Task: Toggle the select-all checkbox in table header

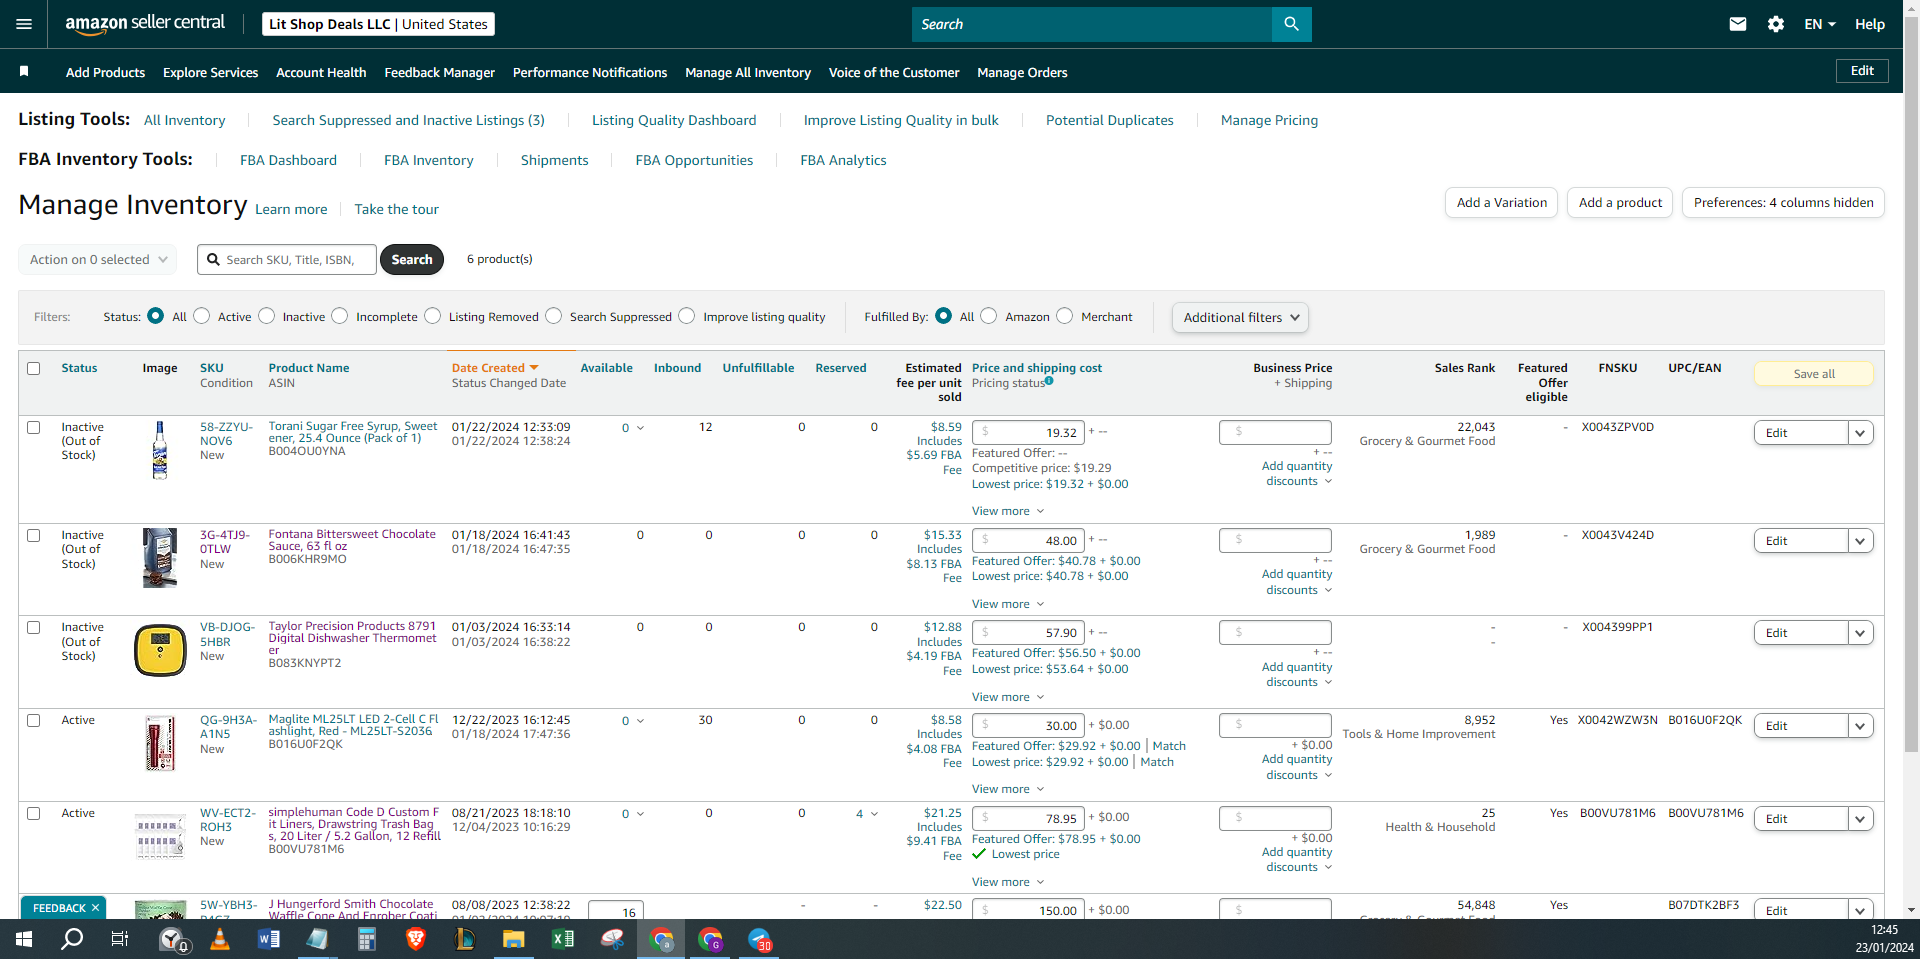Action: pyautogui.click(x=34, y=368)
